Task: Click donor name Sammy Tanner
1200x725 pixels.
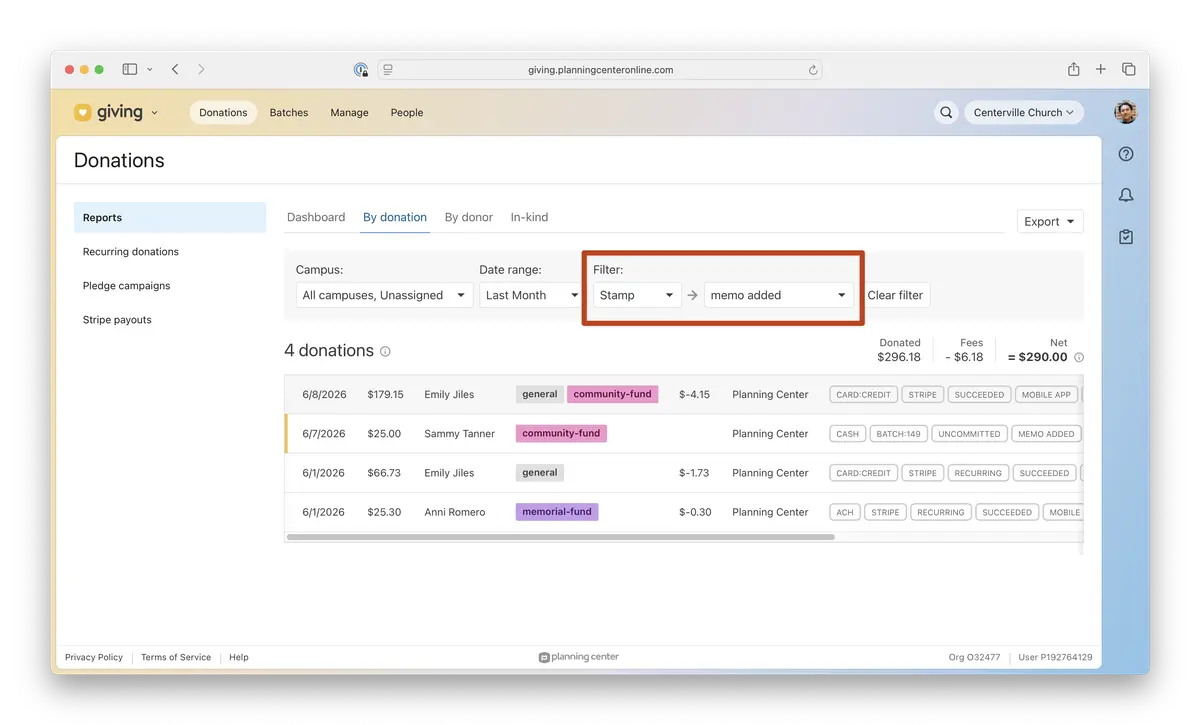Action: pos(459,434)
